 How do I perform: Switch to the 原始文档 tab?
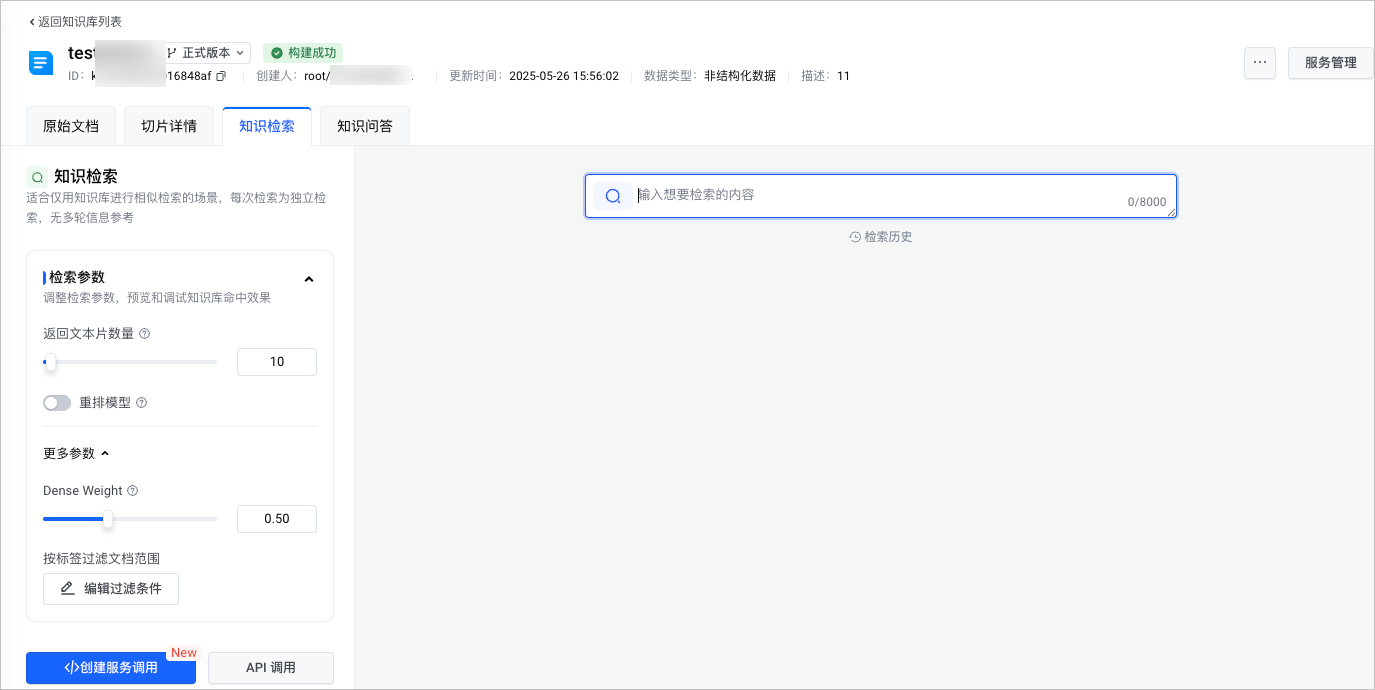click(x=71, y=127)
